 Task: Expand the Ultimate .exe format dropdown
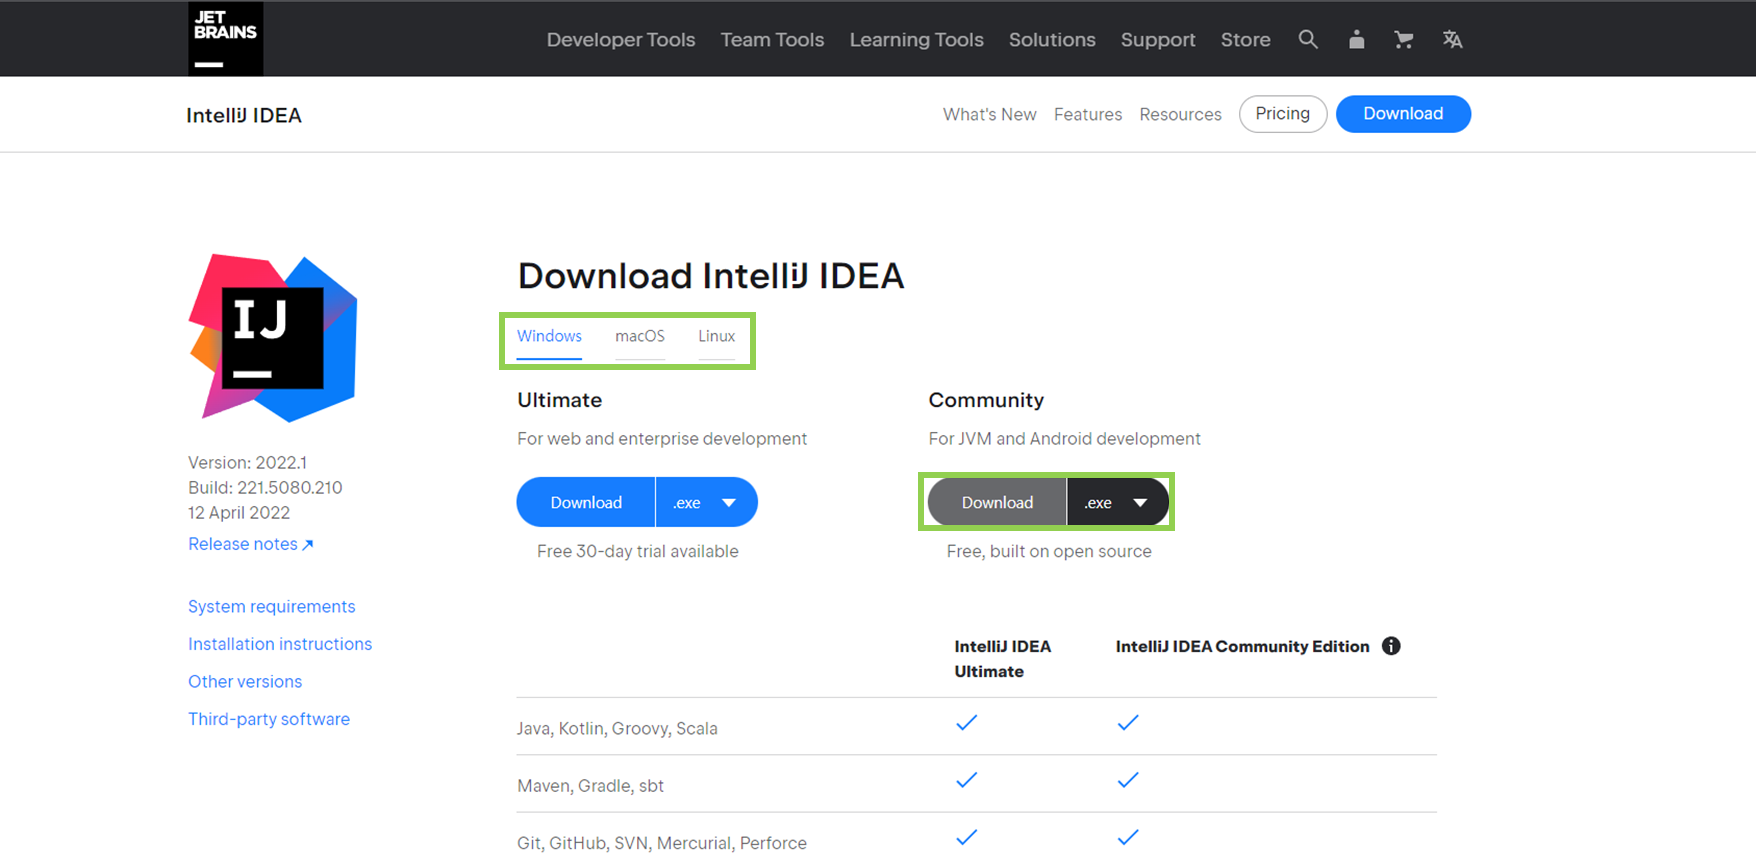click(706, 502)
